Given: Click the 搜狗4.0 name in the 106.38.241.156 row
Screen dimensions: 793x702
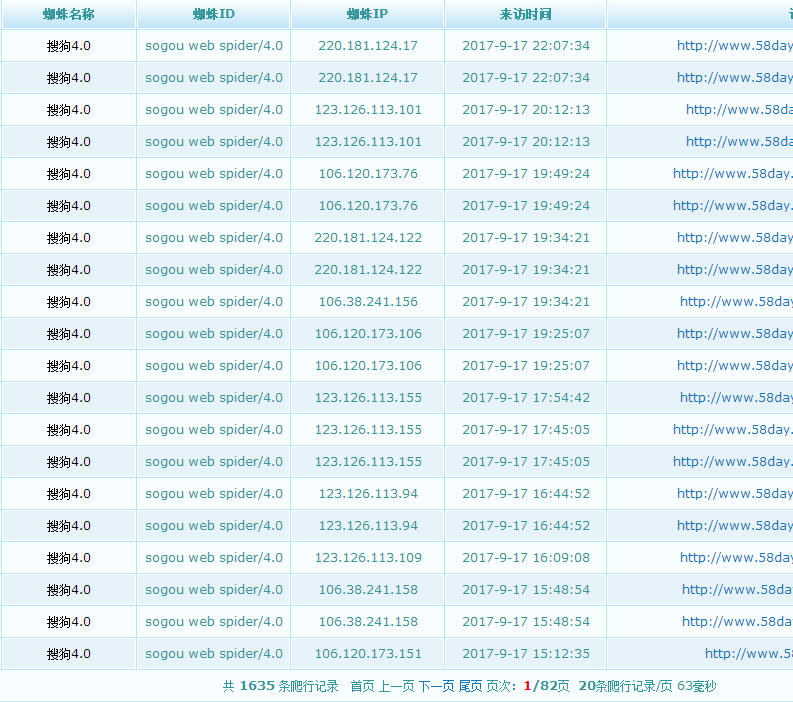Looking at the screenshot, I should 69,302.
